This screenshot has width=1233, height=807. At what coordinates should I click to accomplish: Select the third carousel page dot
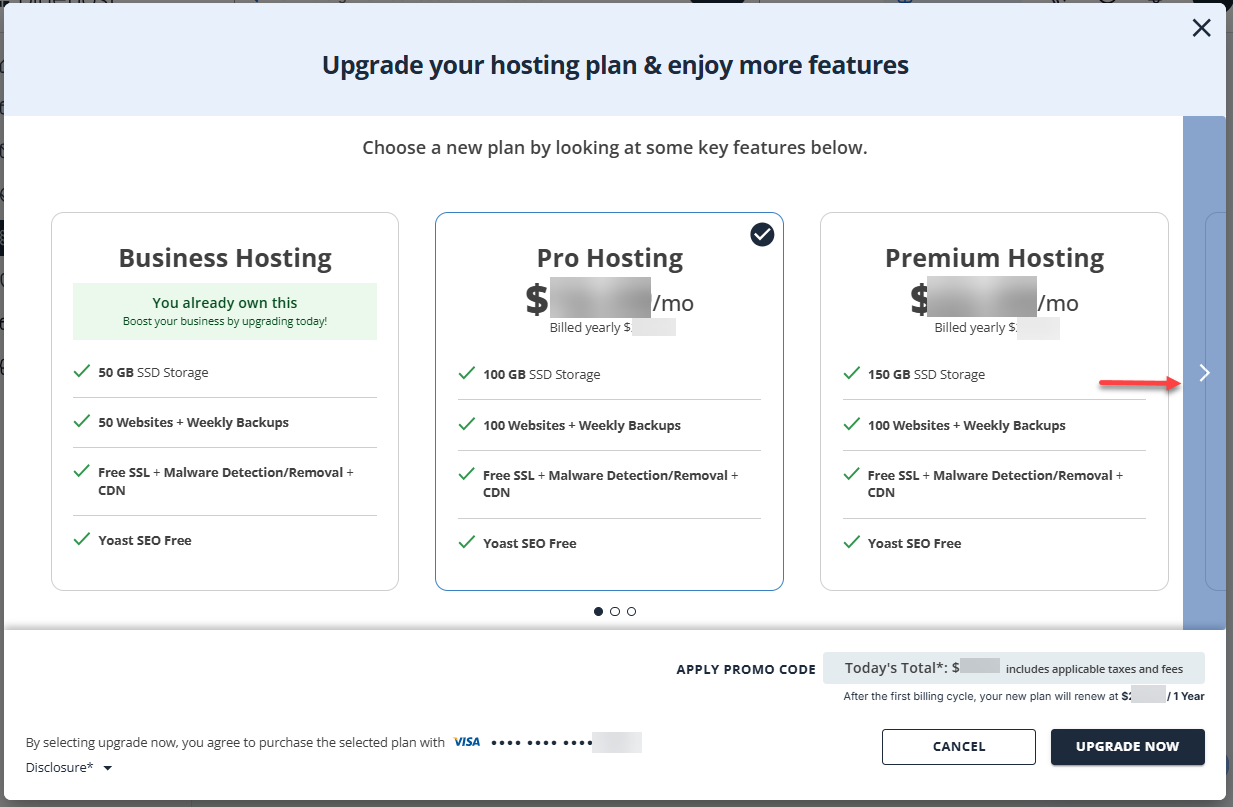click(x=631, y=611)
